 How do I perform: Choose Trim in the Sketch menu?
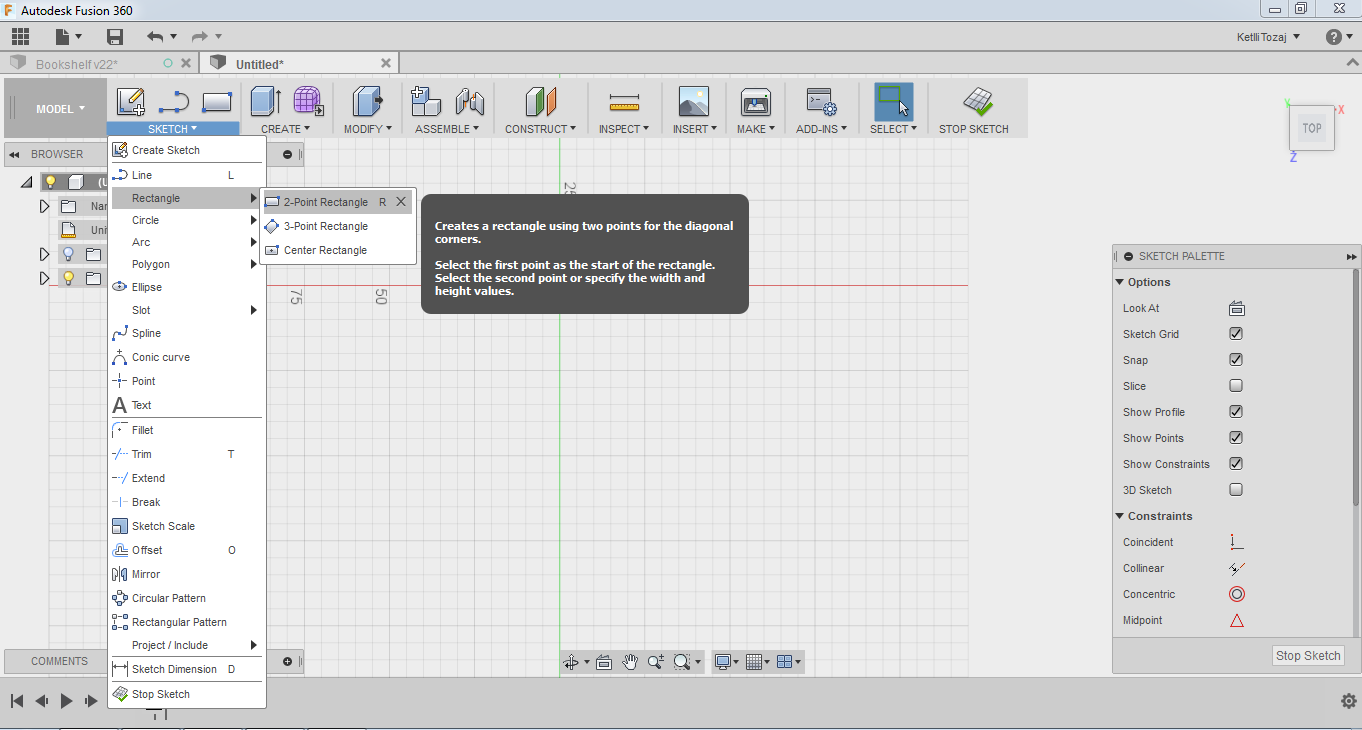pyautogui.click(x=186, y=454)
